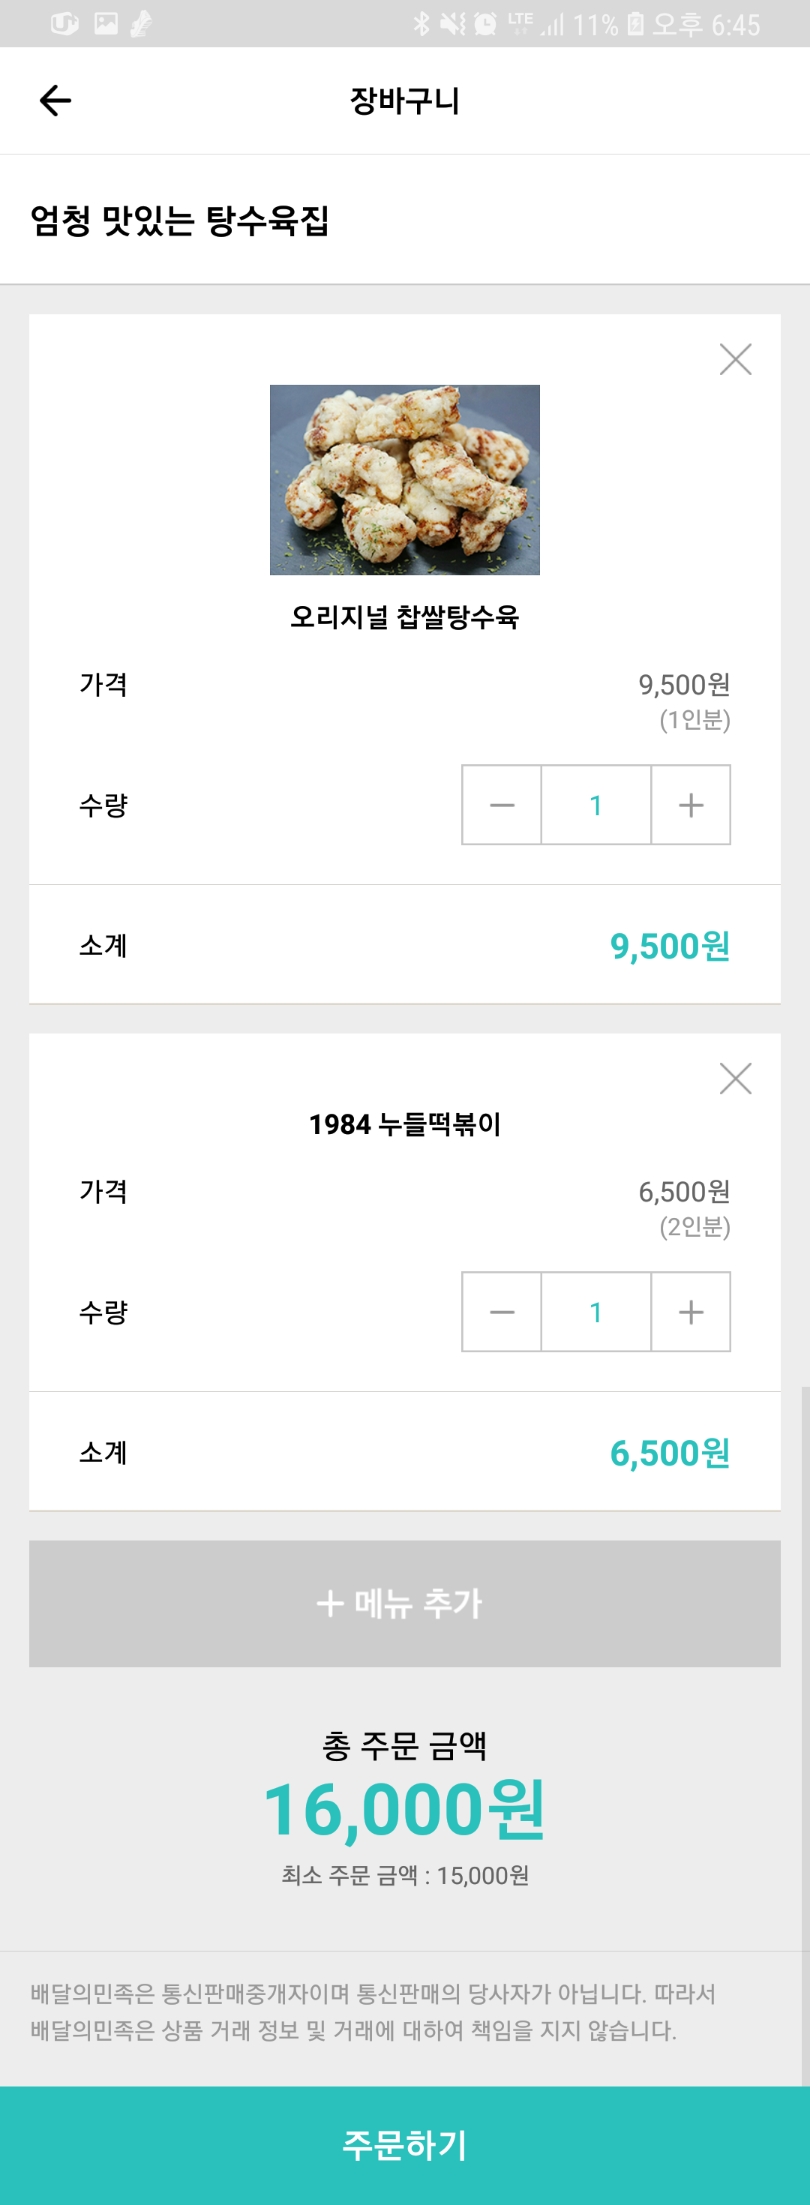Increase 1984 누들떡볶이 quantity with plus
This screenshot has width=810, height=2205.
pos(691,1312)
